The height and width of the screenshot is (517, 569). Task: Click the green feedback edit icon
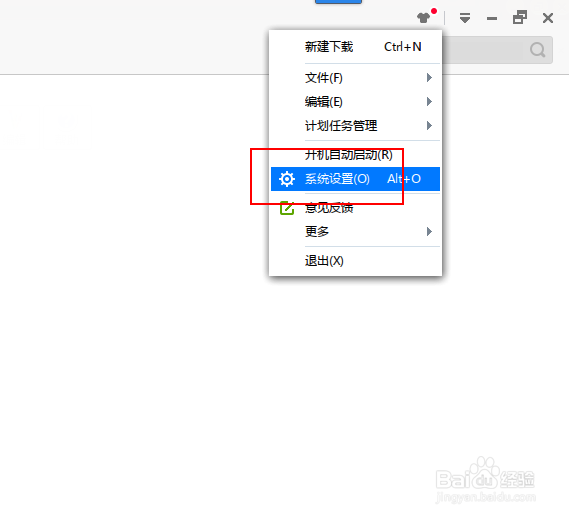(x=287, y=208)
